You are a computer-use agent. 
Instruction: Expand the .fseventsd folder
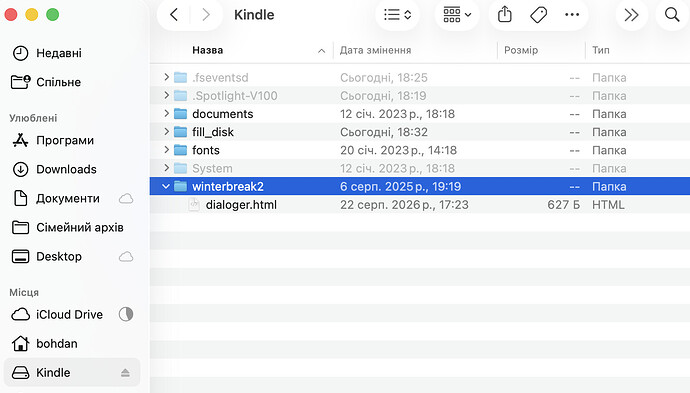pos(166,77)
